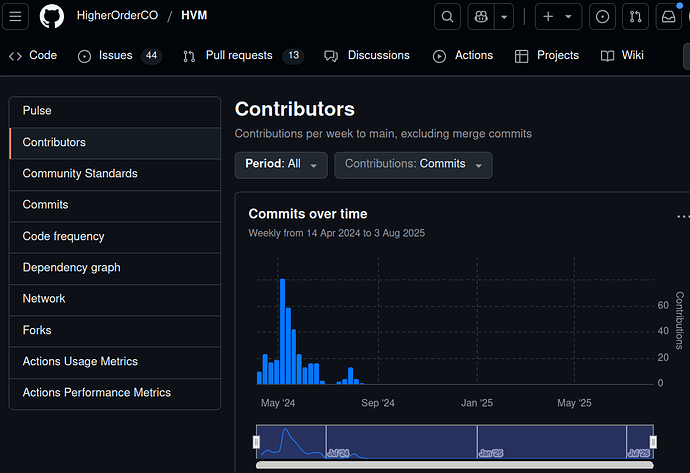690x473 pixels.
Task: Open HigherOrderCO organization link
Action: (117, 15)
